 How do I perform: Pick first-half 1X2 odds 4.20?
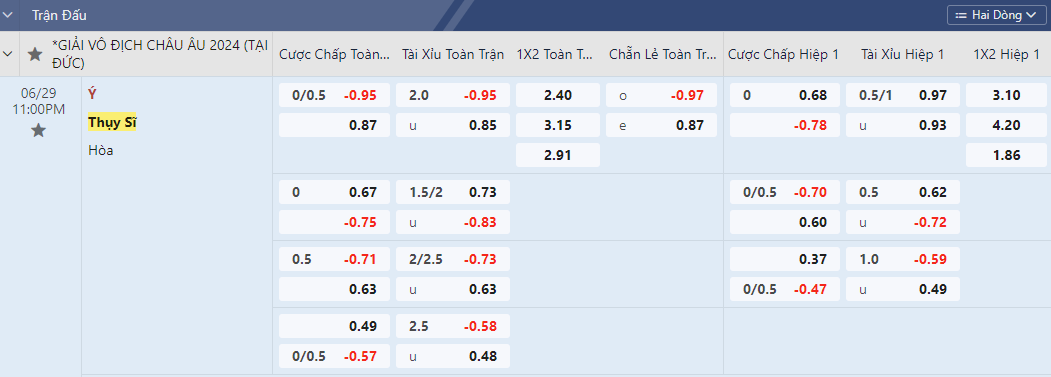click(1007, 125)
